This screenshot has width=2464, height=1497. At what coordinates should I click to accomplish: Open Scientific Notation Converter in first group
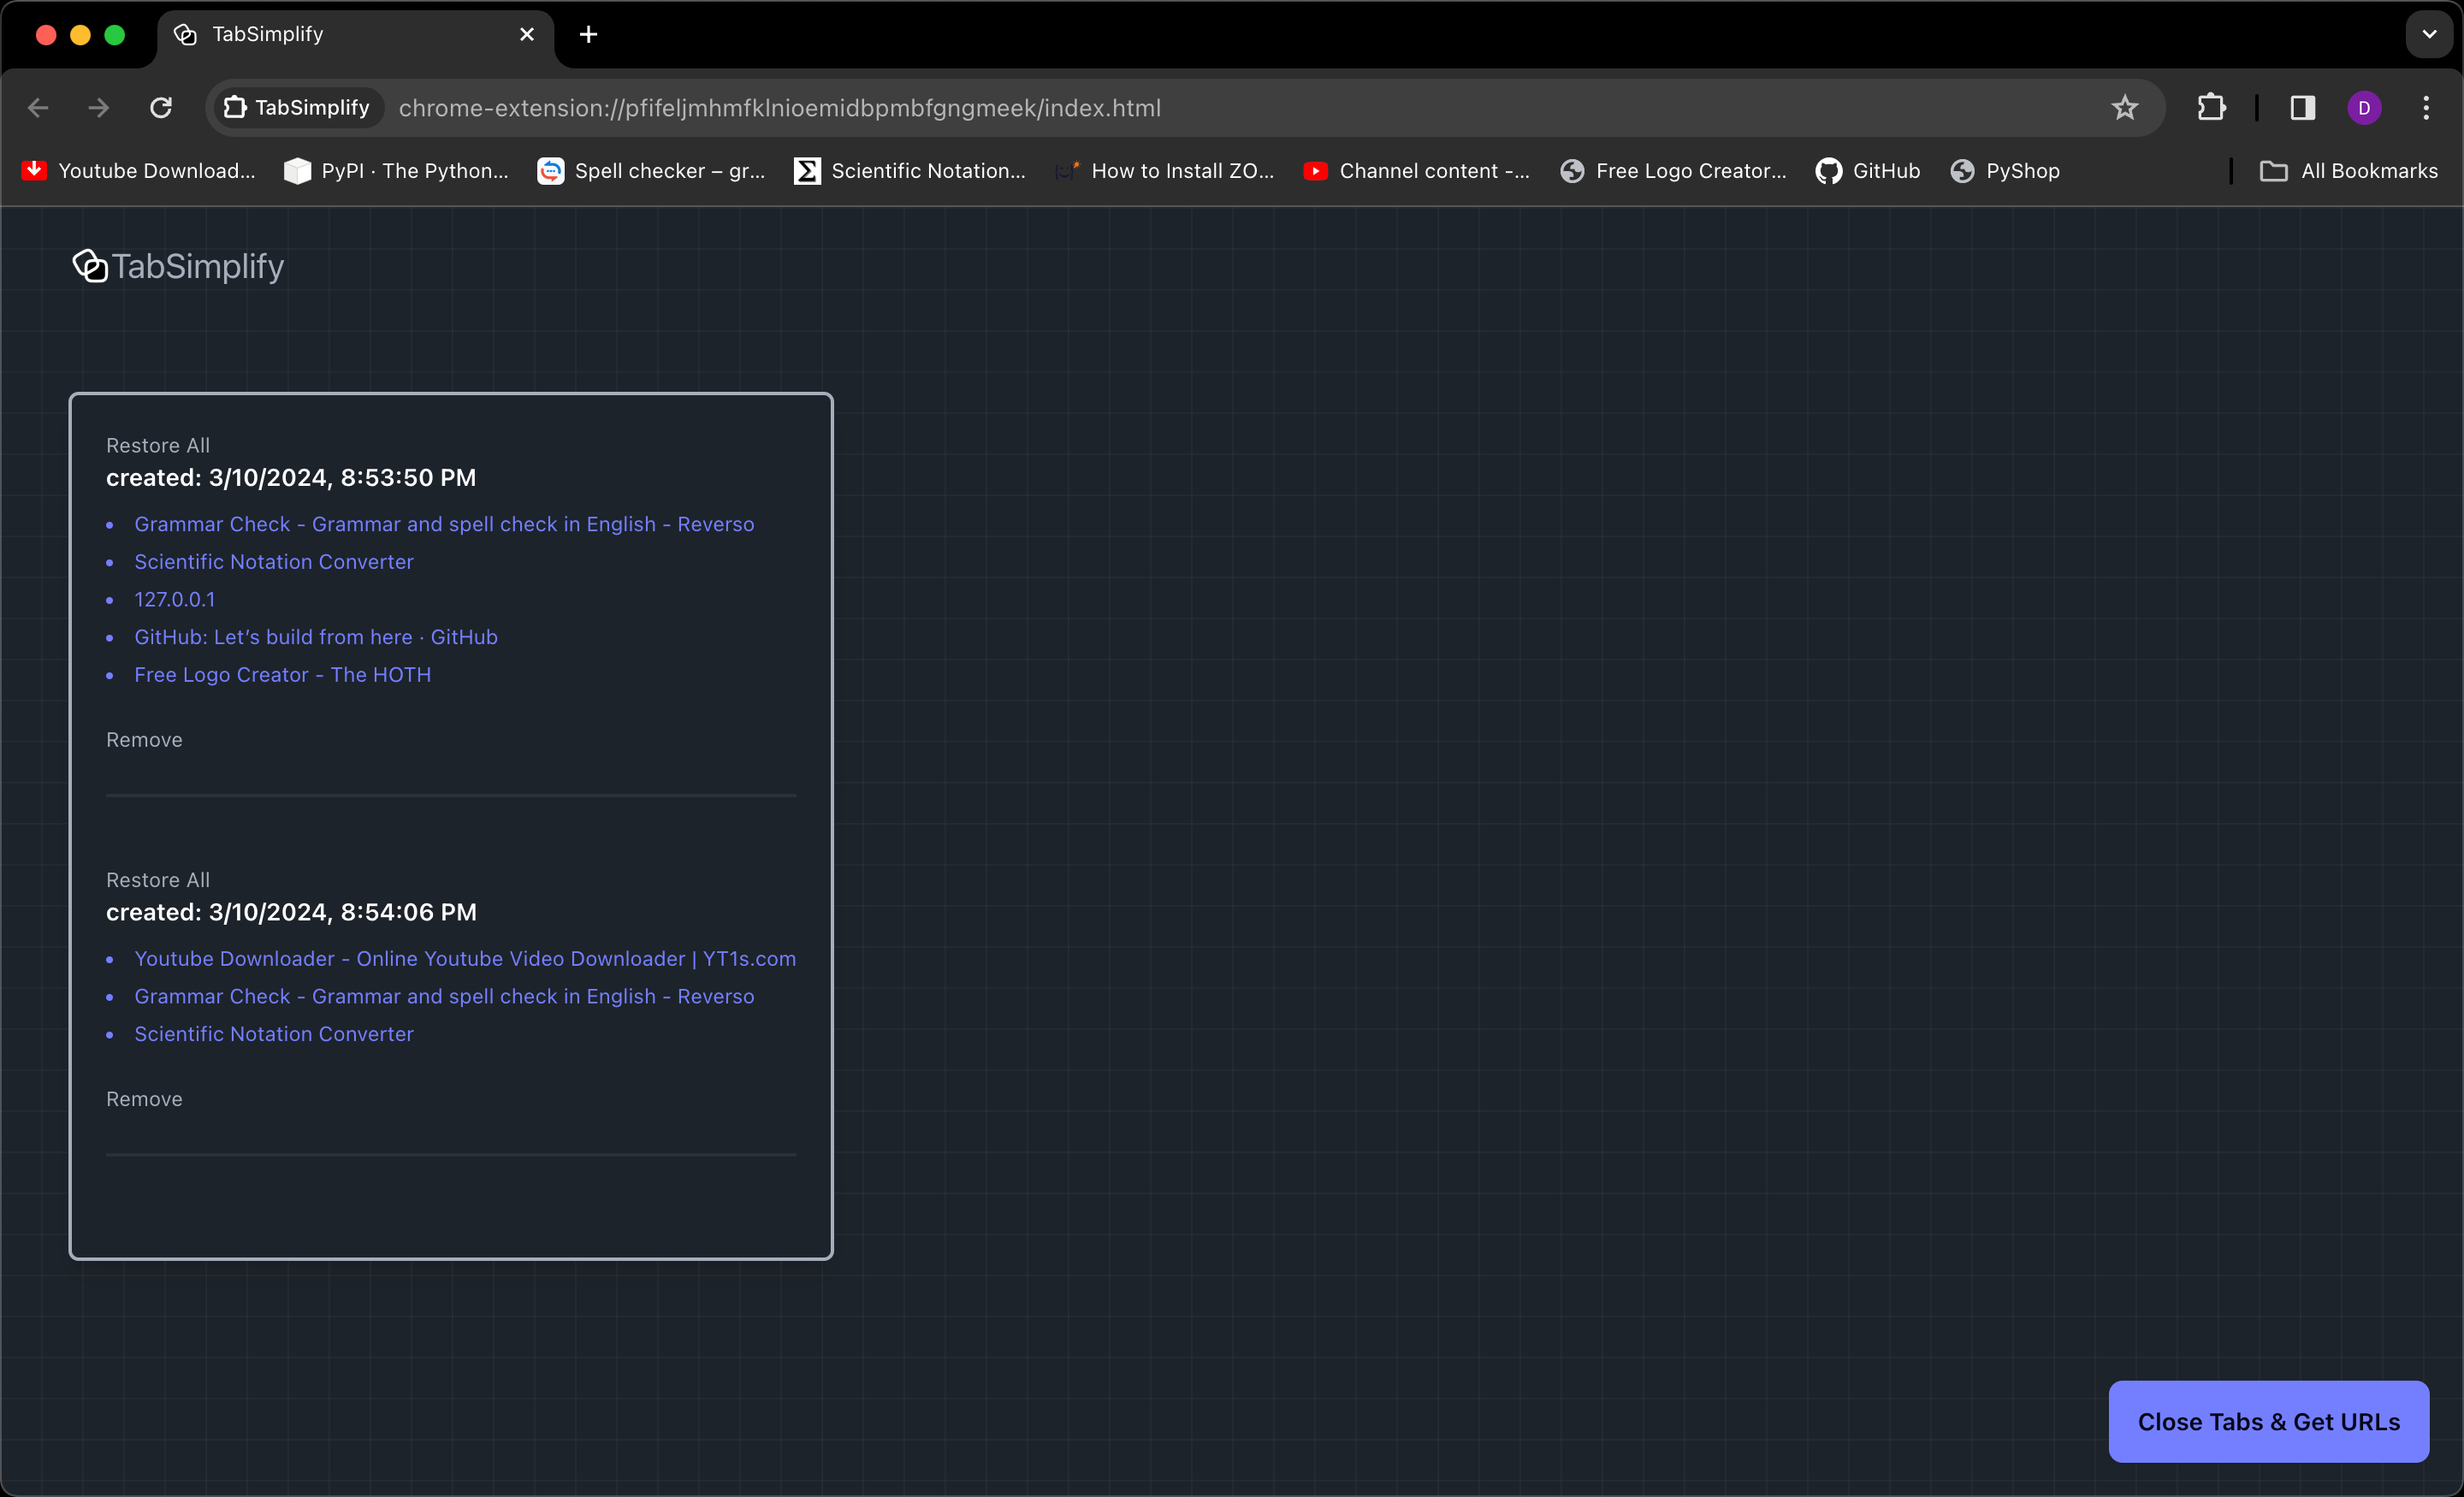pyautogui.click(x=274, y=562)
